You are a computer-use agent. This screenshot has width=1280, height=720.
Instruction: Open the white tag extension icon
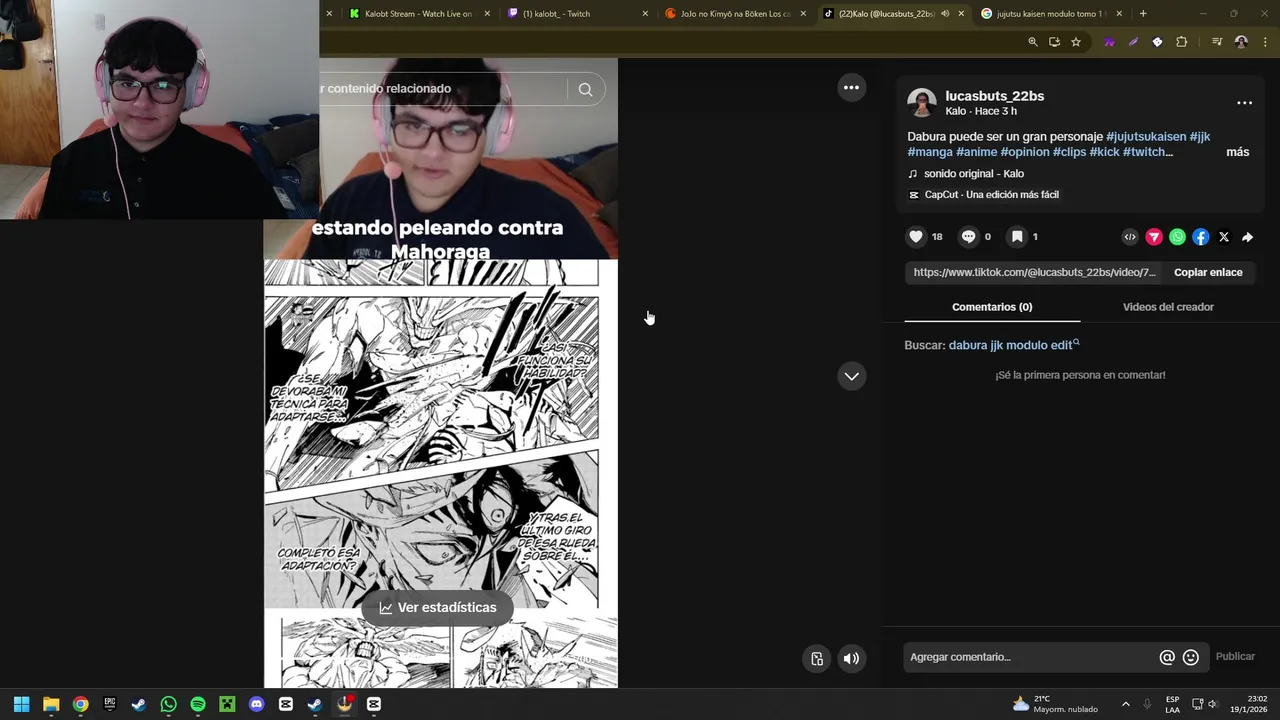click(1157, 42)
